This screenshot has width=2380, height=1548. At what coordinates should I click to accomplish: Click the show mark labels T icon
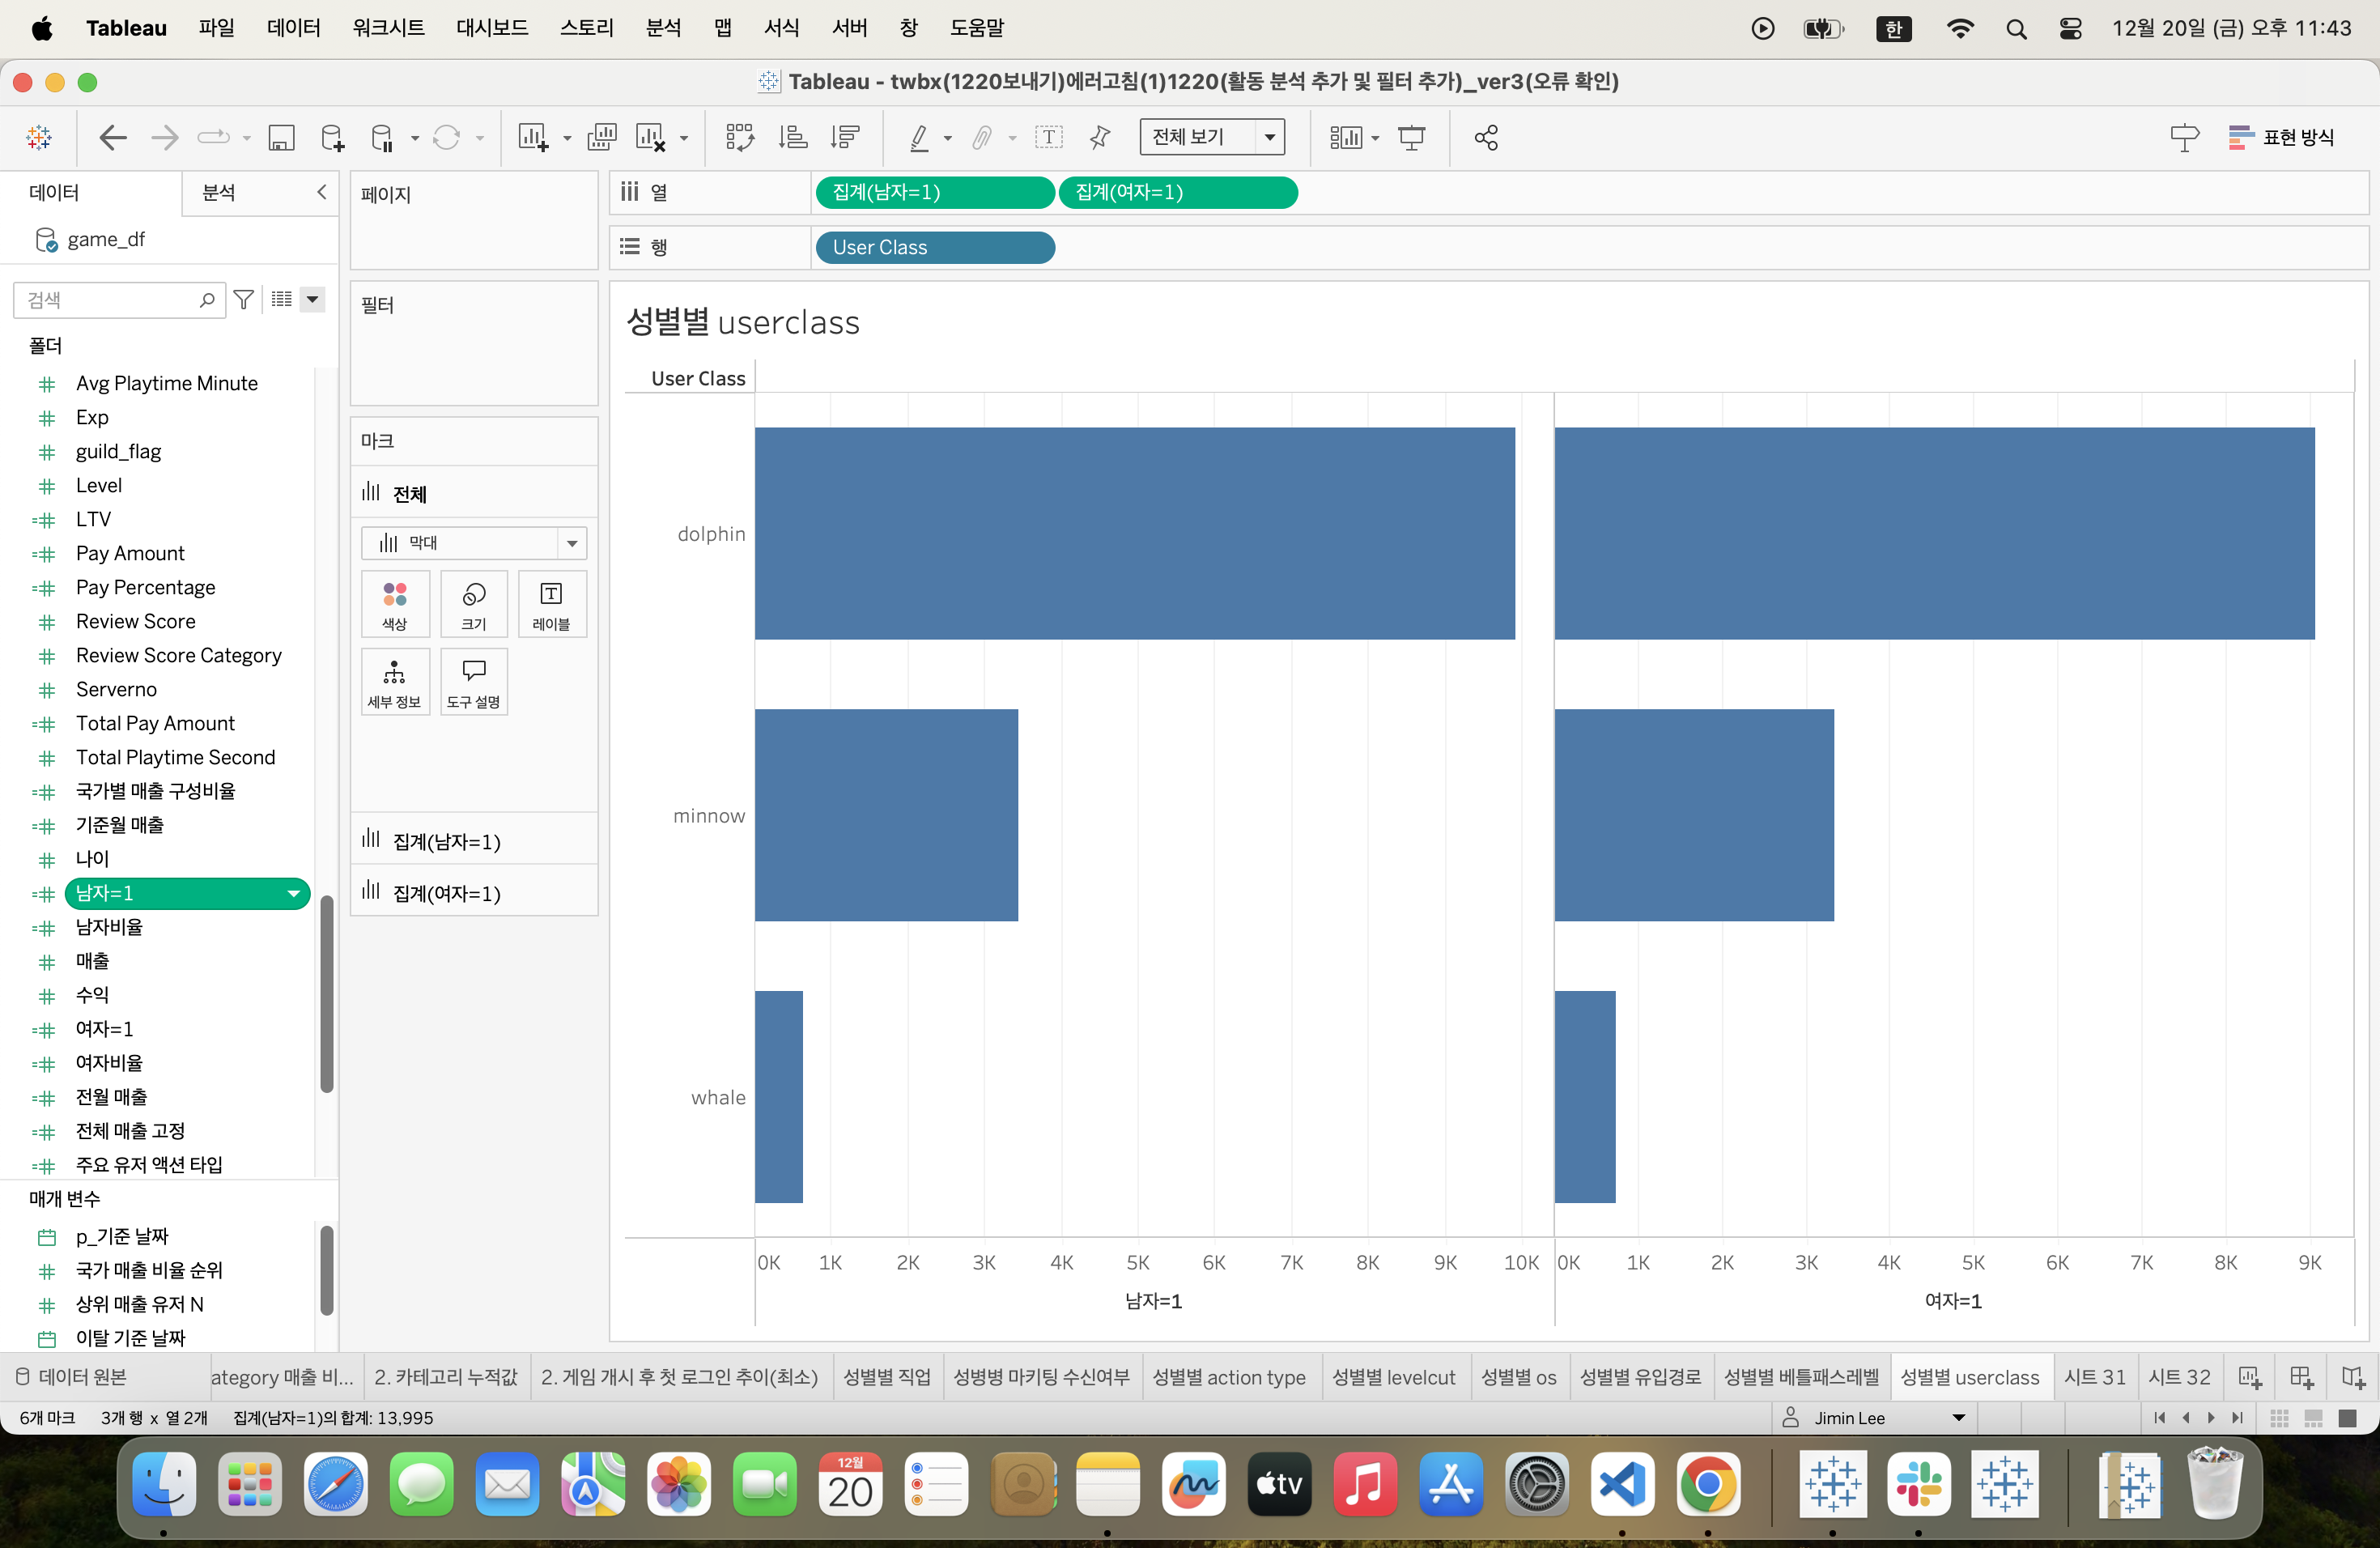(1048, 137)
